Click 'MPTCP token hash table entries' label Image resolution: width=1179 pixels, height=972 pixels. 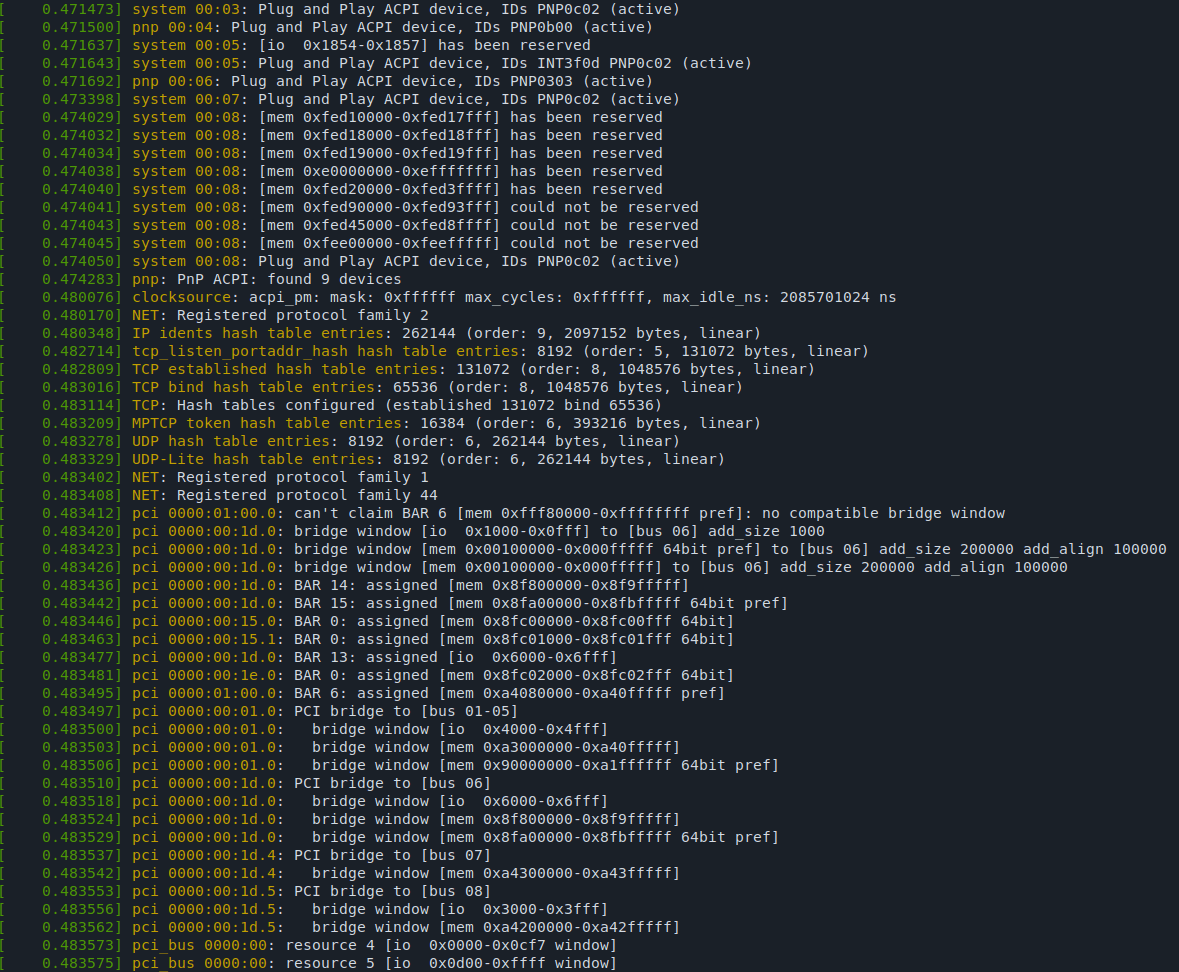pyautogui.click(x=267, y=423)
